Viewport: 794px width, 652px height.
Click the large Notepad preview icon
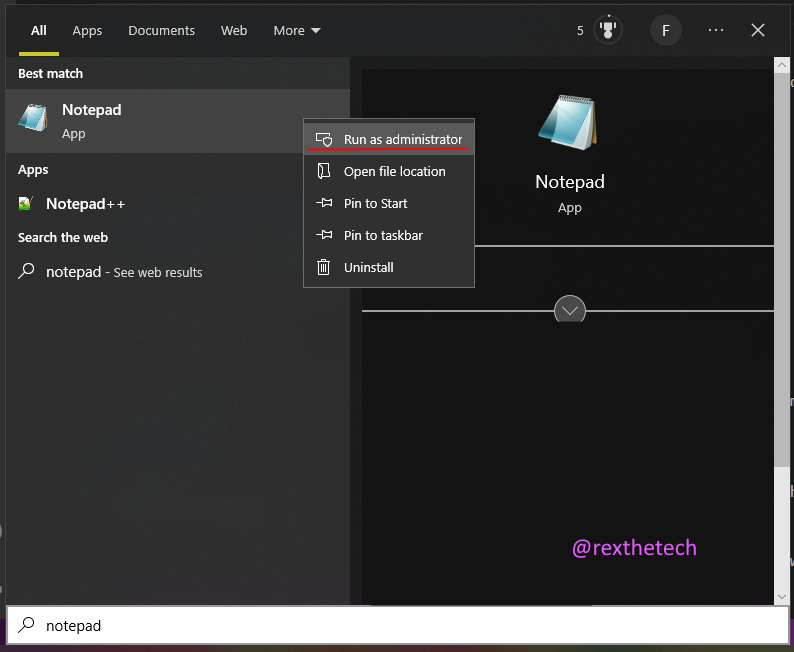(x=569, y=123)
